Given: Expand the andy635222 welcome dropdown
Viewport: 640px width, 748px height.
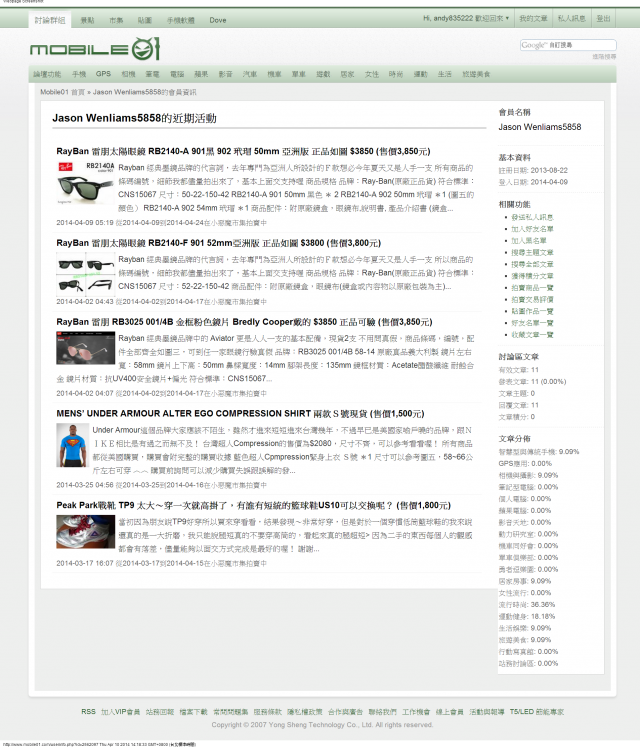Looking at the screenshot, I should (466, 18).
